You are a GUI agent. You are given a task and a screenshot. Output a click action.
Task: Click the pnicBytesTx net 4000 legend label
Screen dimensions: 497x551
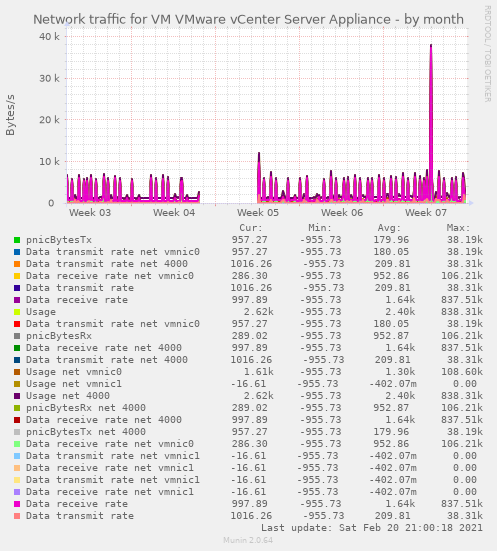(86, 432)
